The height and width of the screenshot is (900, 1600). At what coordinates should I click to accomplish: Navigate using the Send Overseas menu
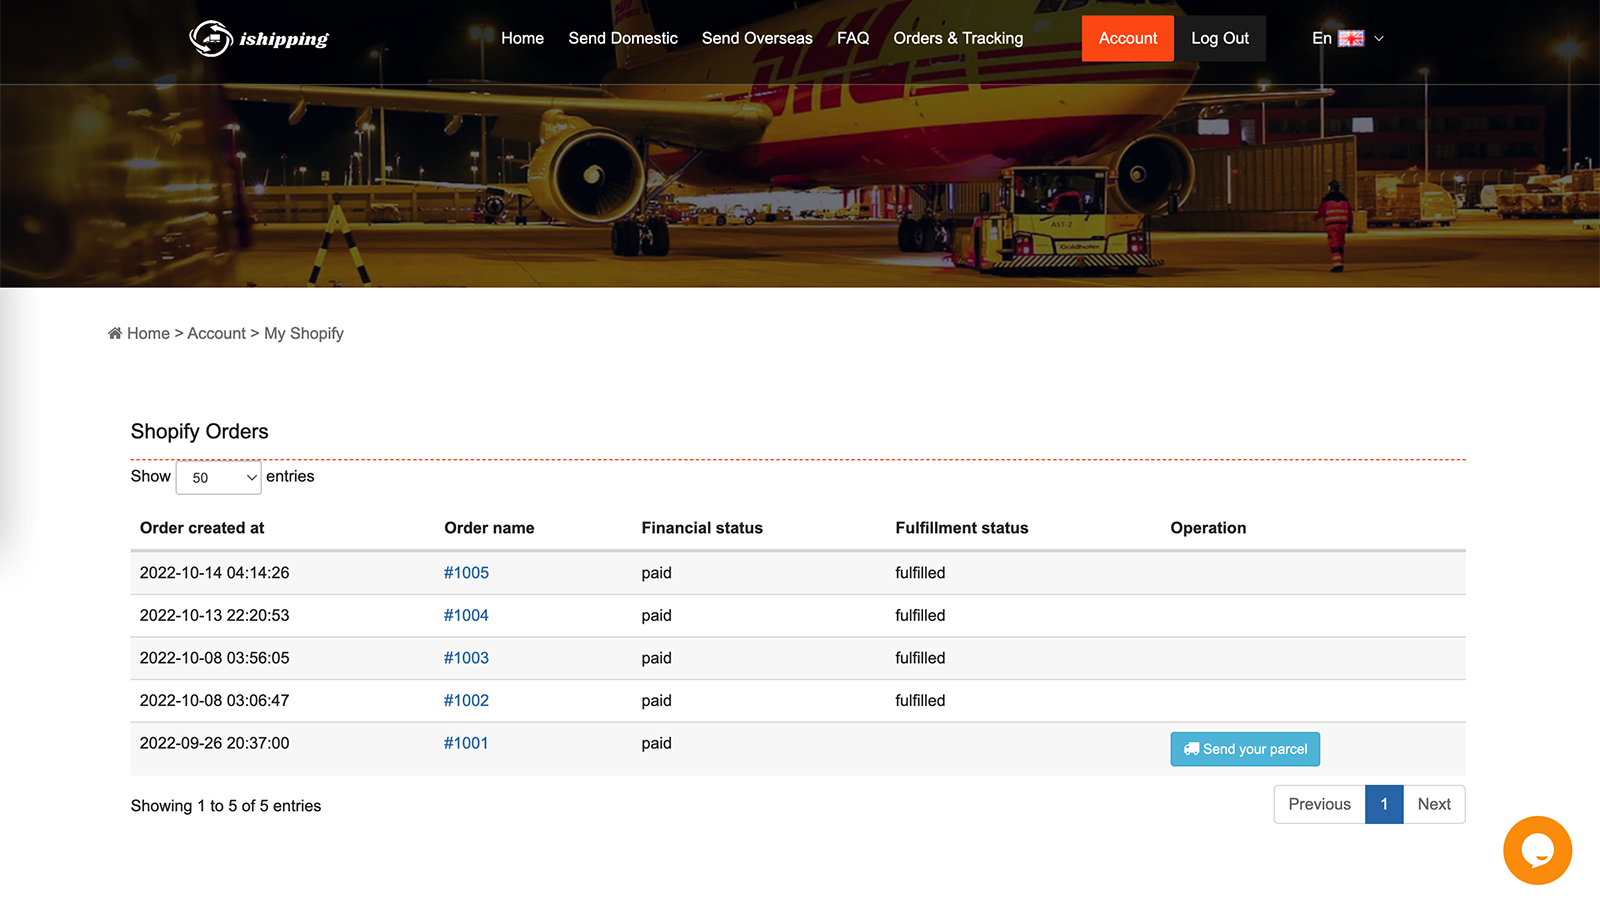point(757,38)
